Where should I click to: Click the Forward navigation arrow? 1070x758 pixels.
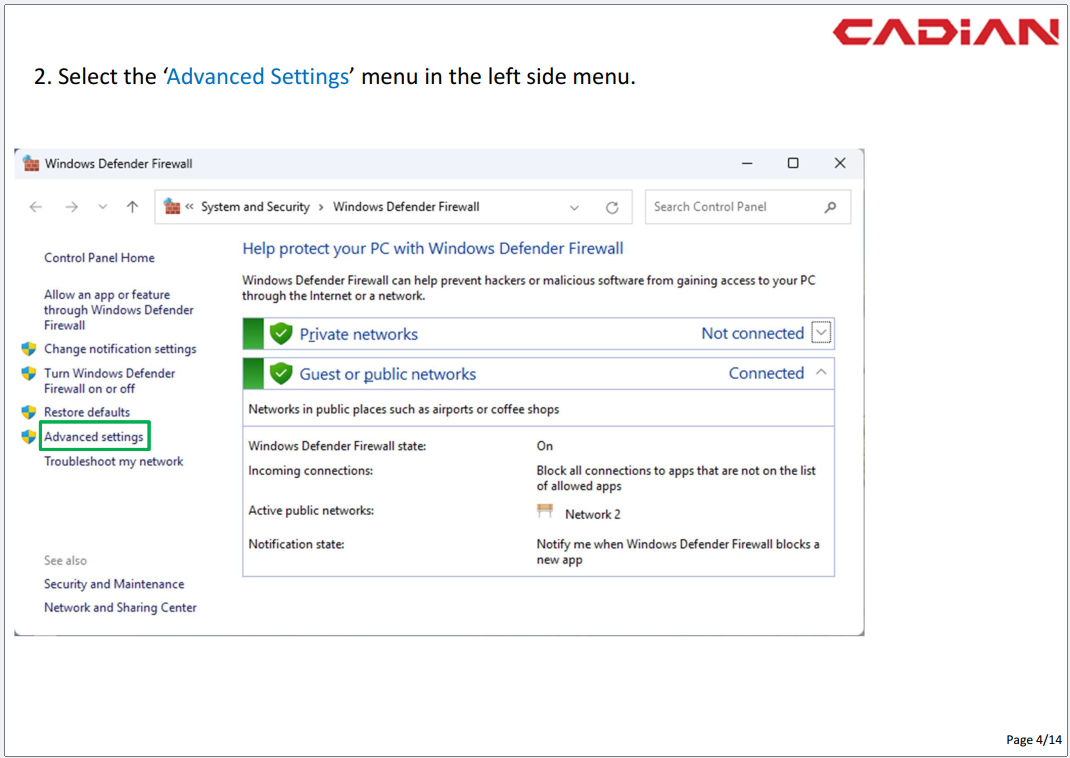tap(71, 207)
